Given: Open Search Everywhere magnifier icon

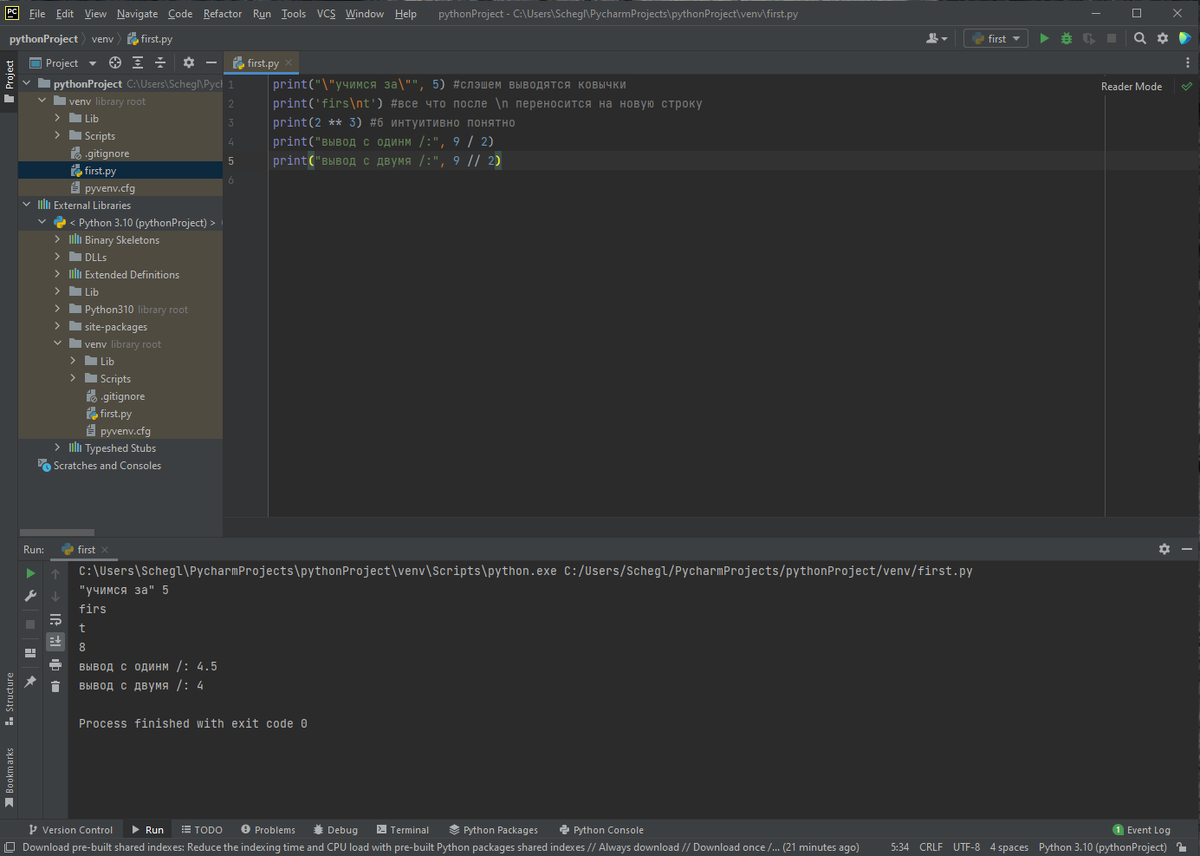Looking at the screenshot, I should point(1140,38).
